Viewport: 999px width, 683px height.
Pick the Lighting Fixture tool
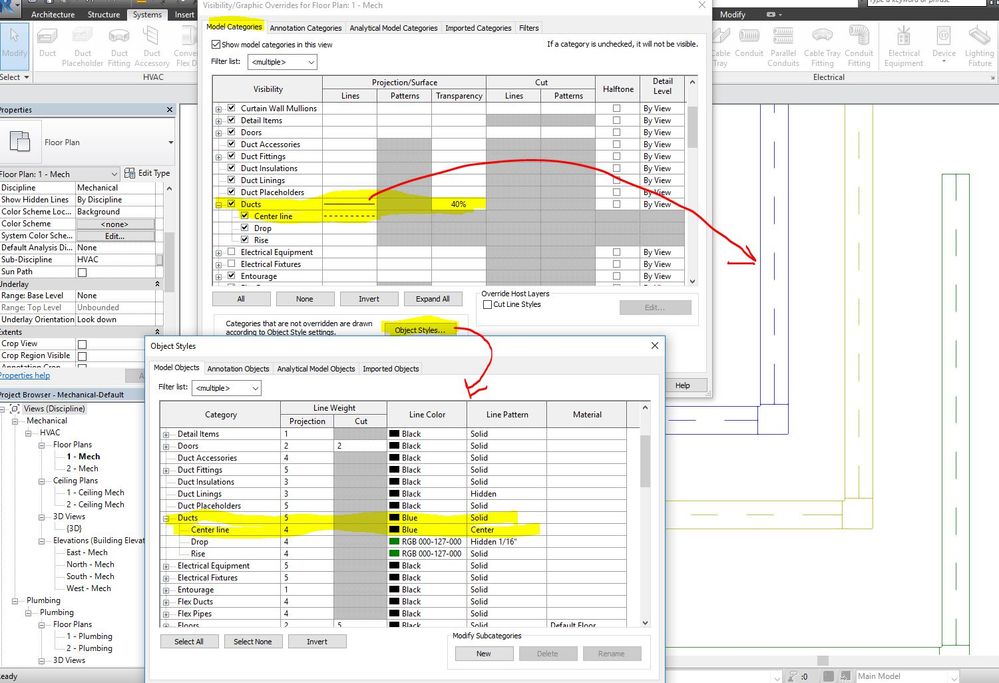[x=979, y=46]
